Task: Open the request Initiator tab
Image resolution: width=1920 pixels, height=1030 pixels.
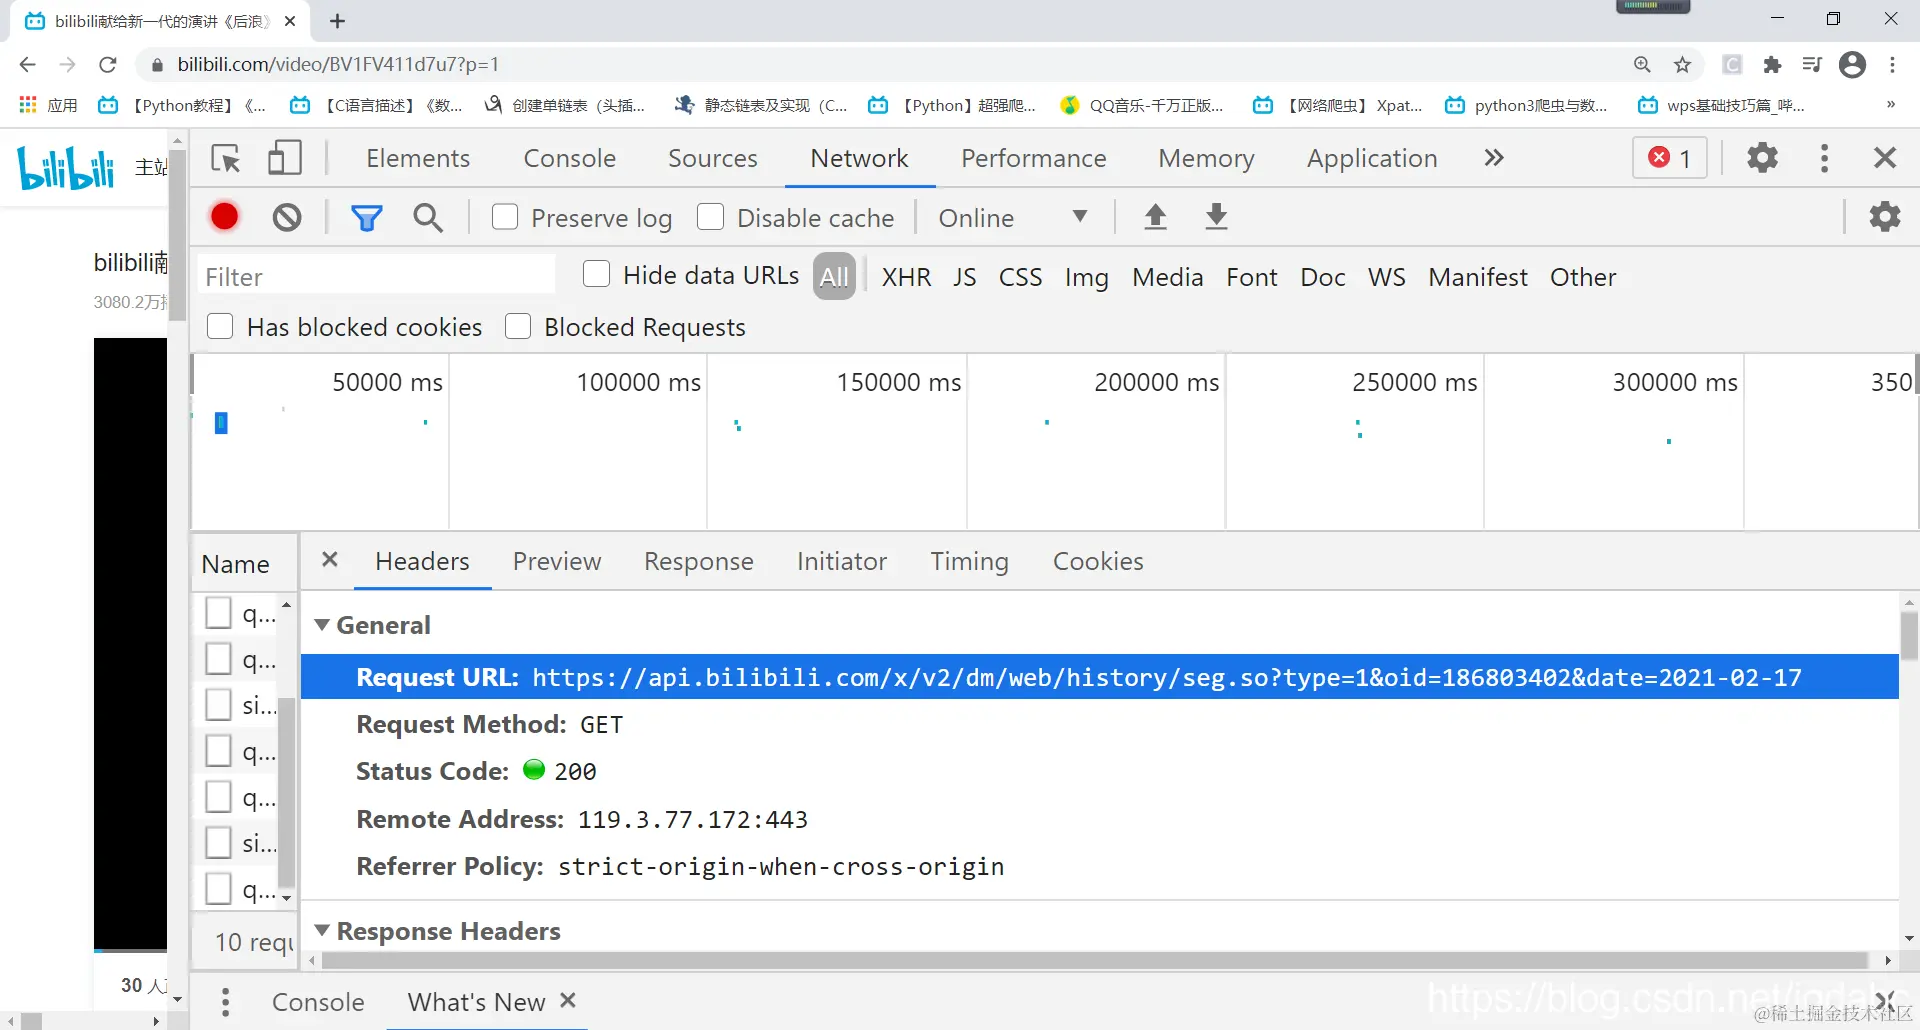Action: tap(842, 561)
